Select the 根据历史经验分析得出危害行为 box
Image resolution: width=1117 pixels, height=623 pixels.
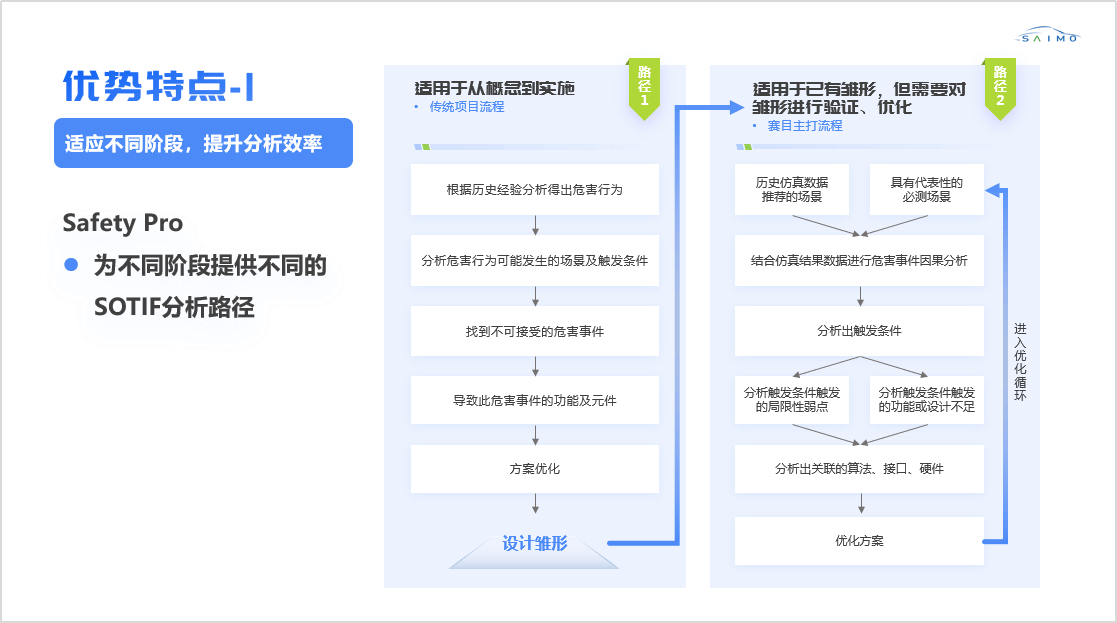click(534, 189)
